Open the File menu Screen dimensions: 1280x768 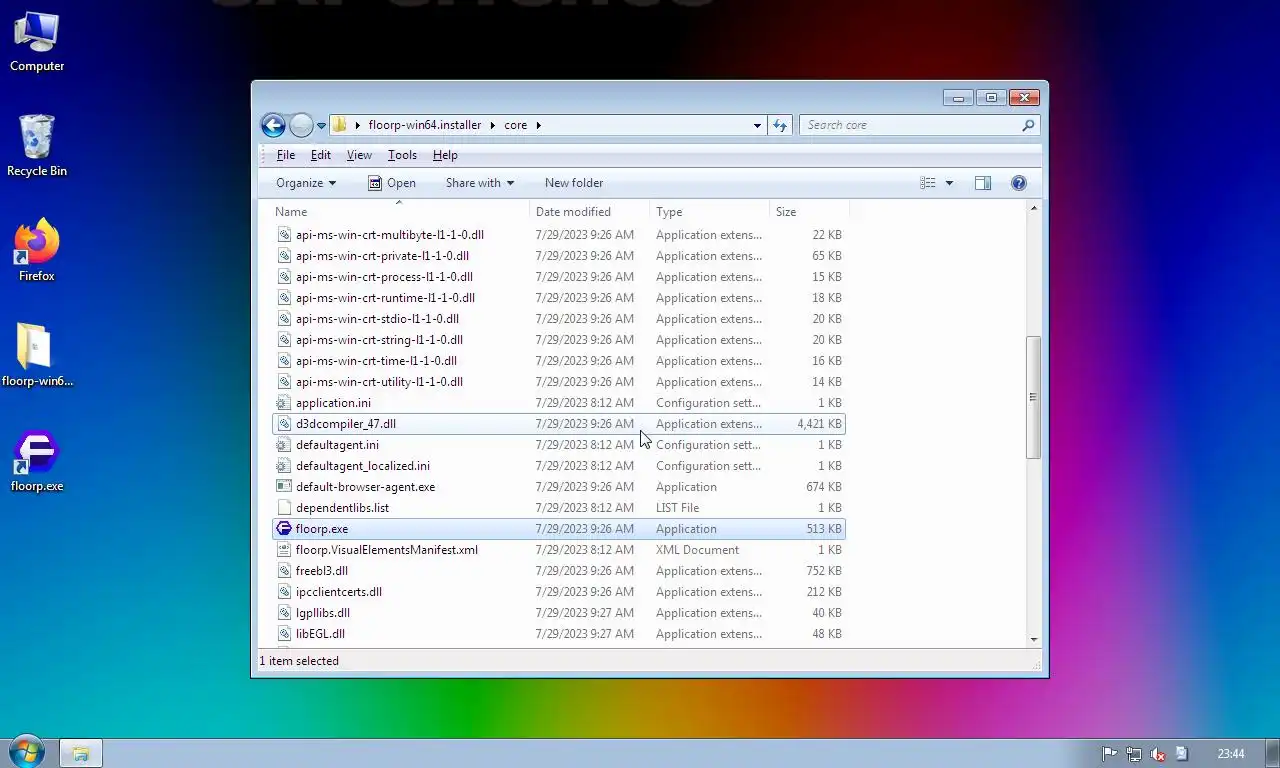[x=286, y=155]
